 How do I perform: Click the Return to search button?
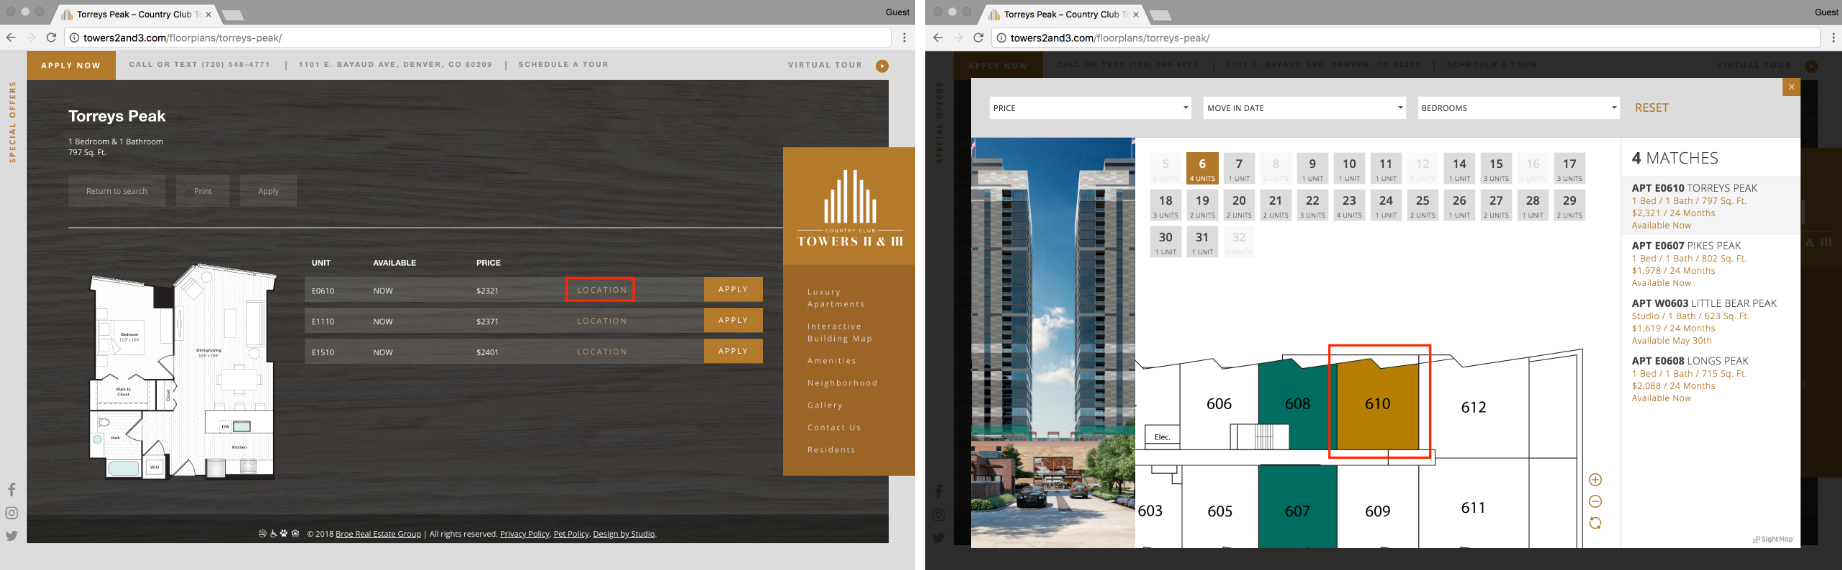pyautogui.click(x=117, y=191)
